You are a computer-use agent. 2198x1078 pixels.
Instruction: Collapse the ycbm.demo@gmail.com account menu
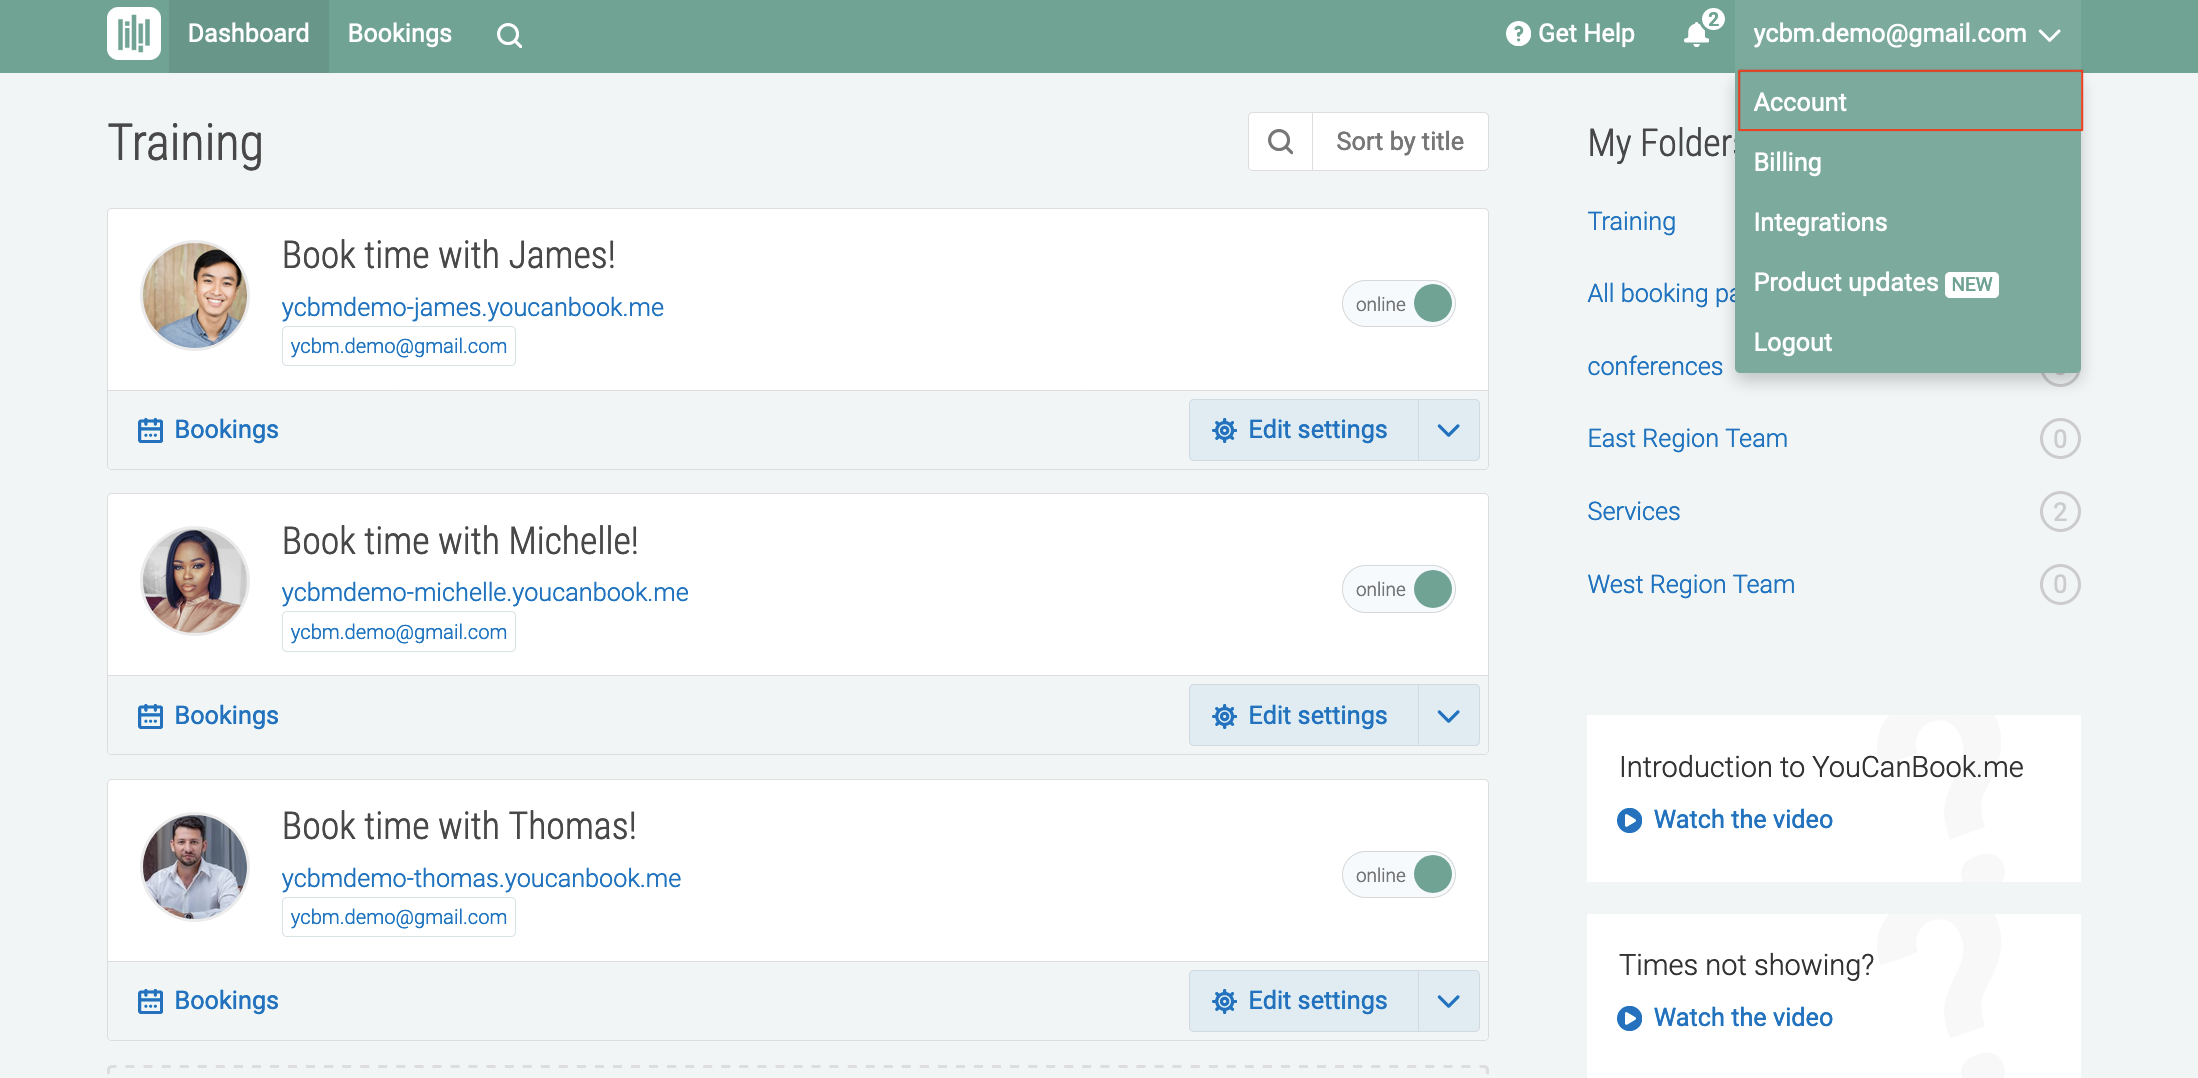point(1906,34)
